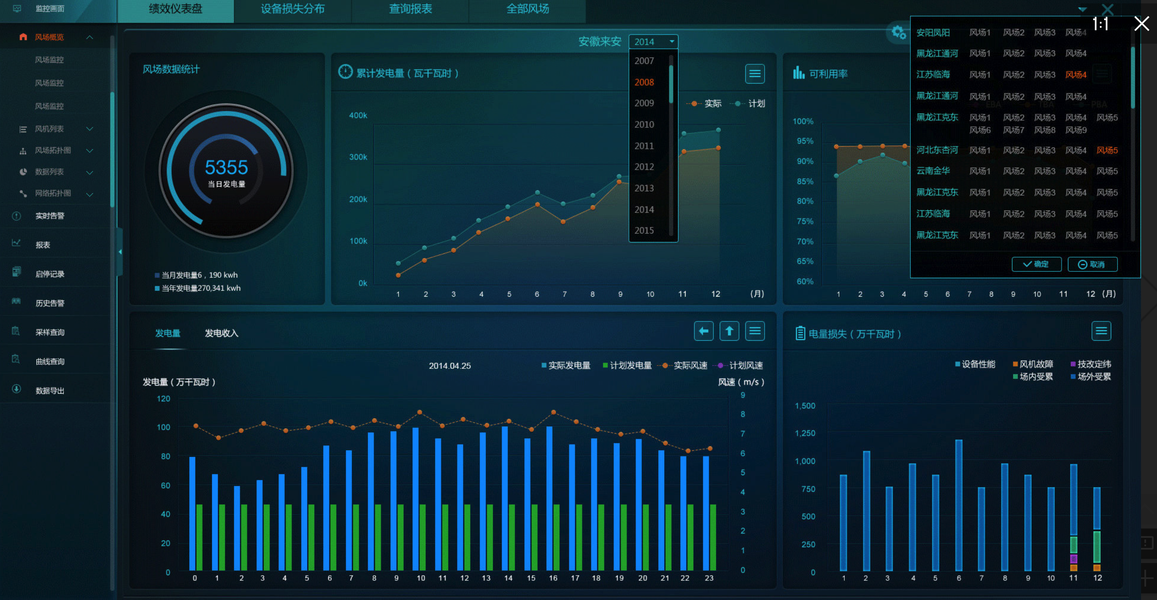Select 2011 in the year list
1157x600 pixels.
tap(644, 146)
